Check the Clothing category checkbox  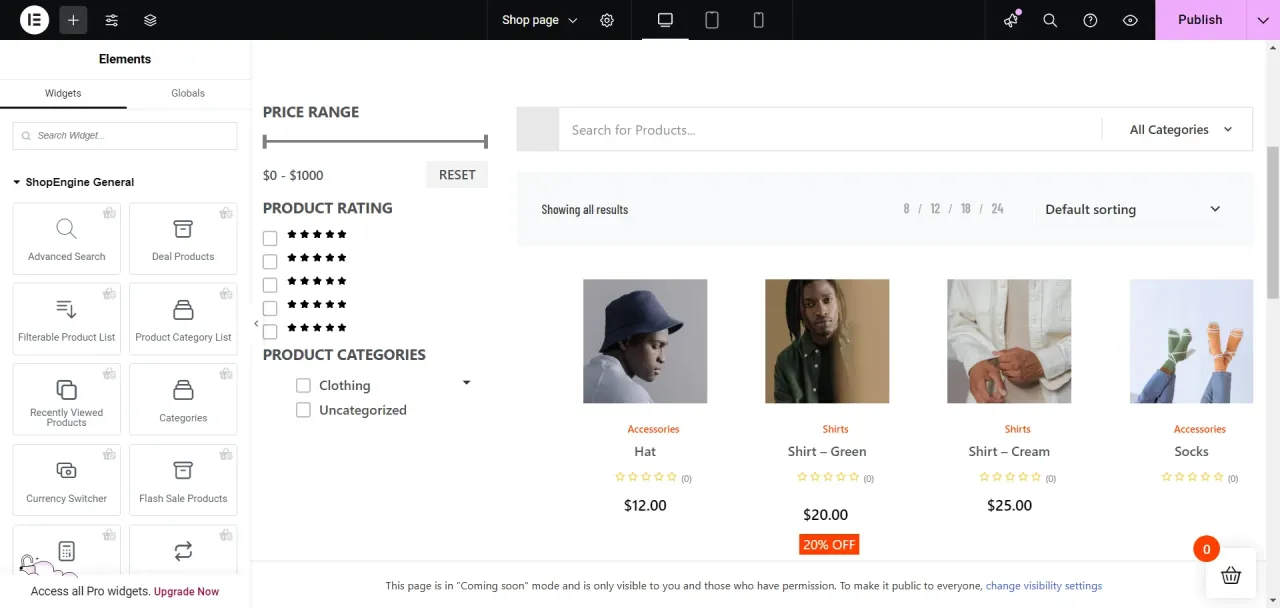(x=304, y=385)
